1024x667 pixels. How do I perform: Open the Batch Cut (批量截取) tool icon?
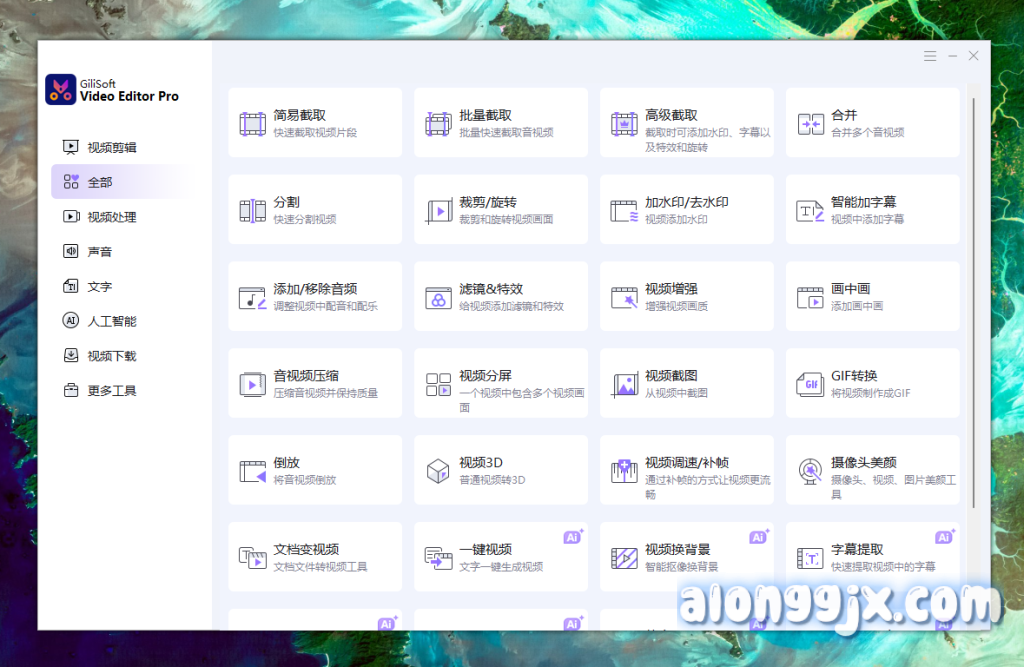pyautogui.click(x=438, y=124)
